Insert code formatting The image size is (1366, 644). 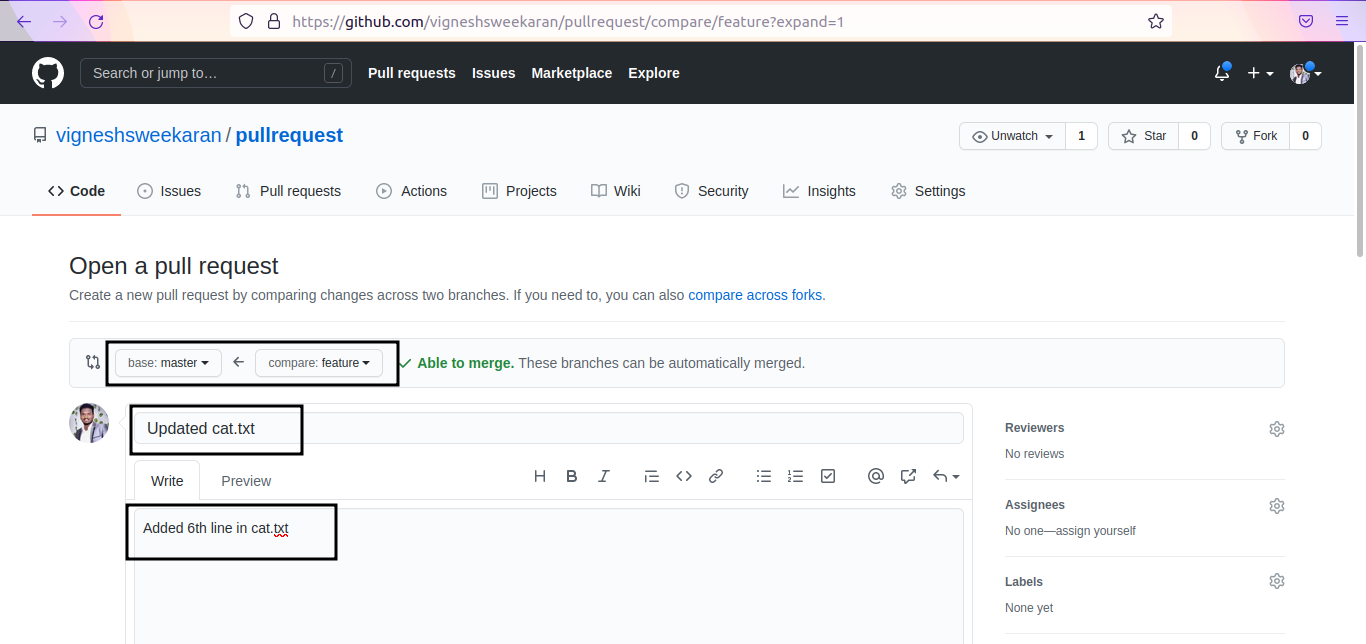coord(684,477)
